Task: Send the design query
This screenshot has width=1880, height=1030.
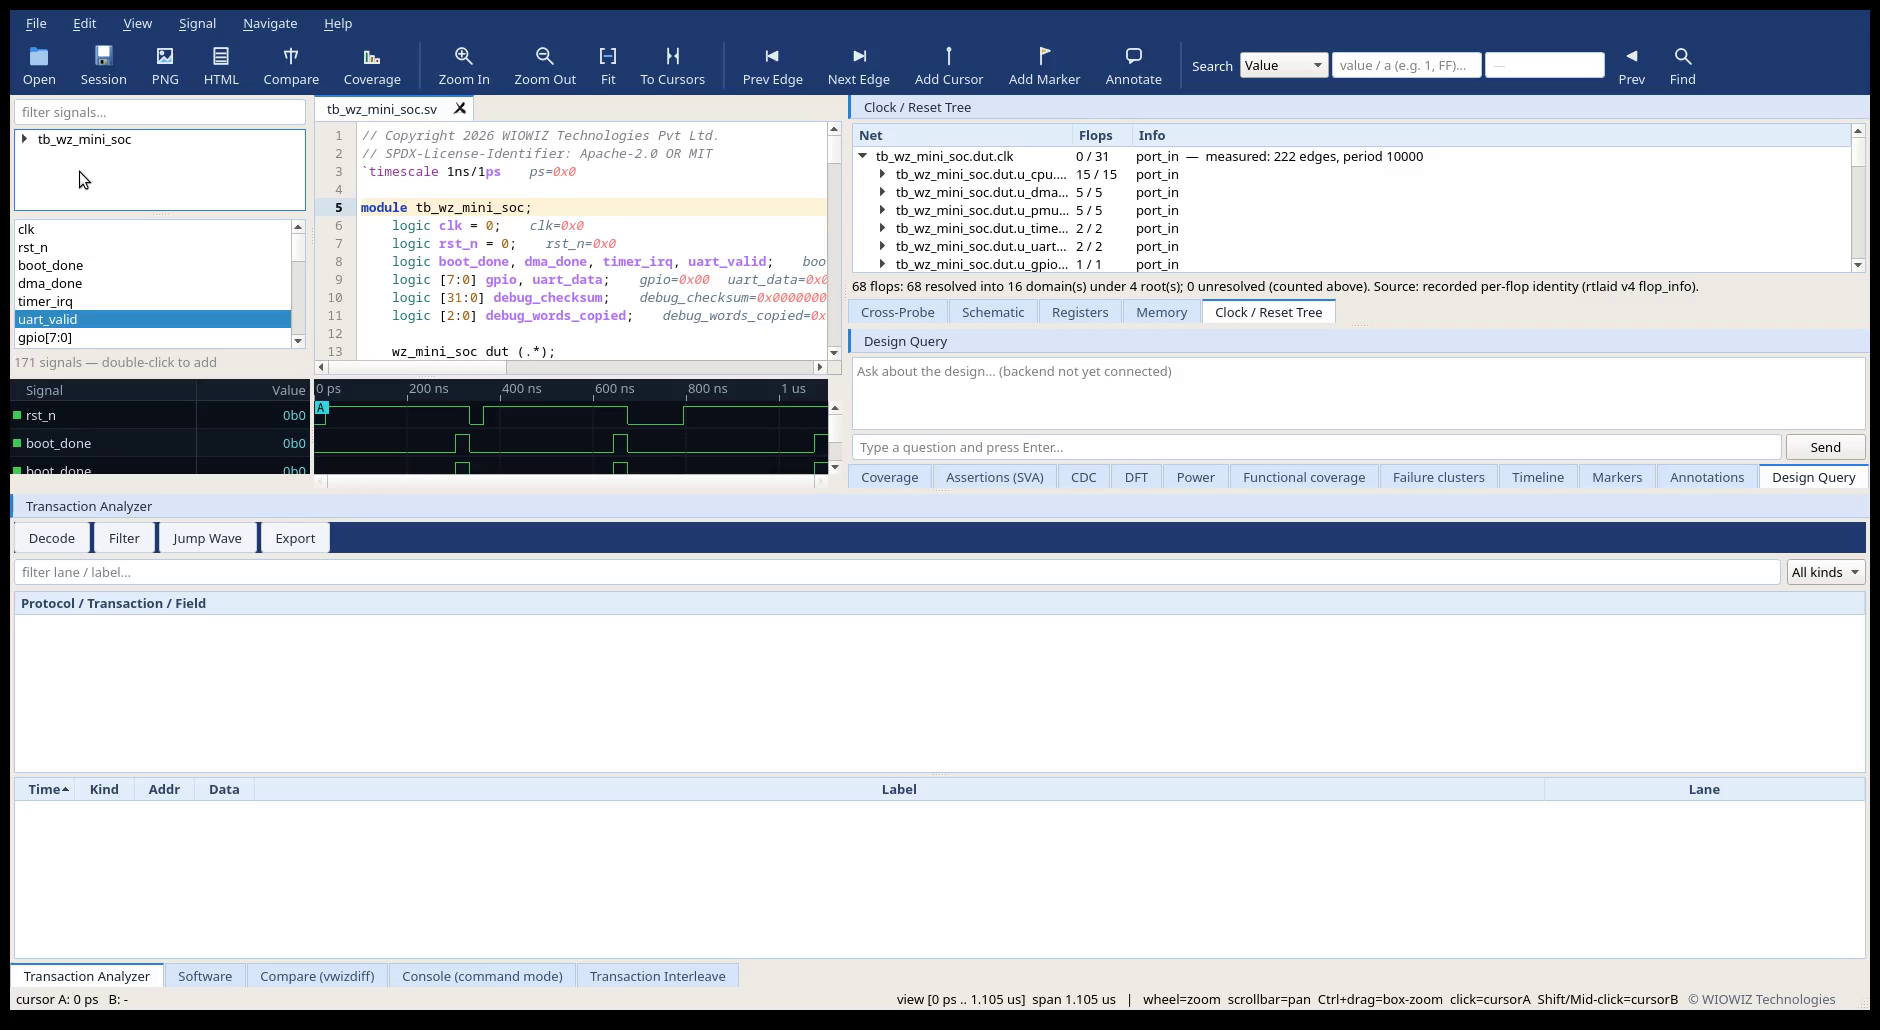Action: click(x=1825, y=447)
